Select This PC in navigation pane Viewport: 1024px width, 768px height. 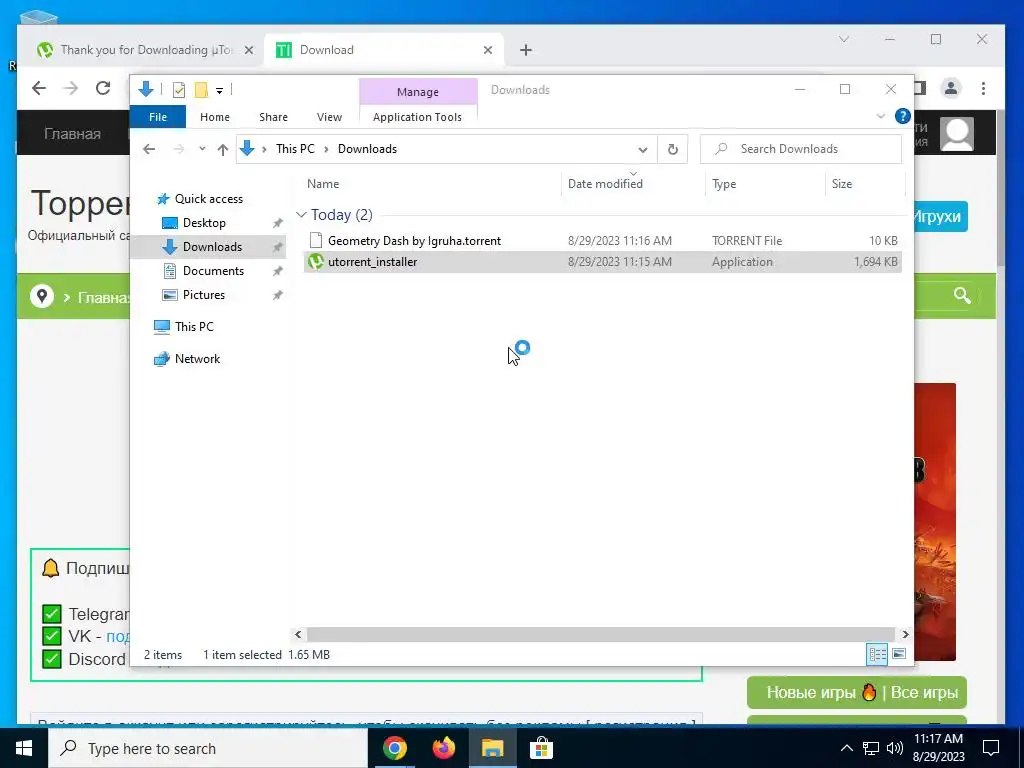194,327
